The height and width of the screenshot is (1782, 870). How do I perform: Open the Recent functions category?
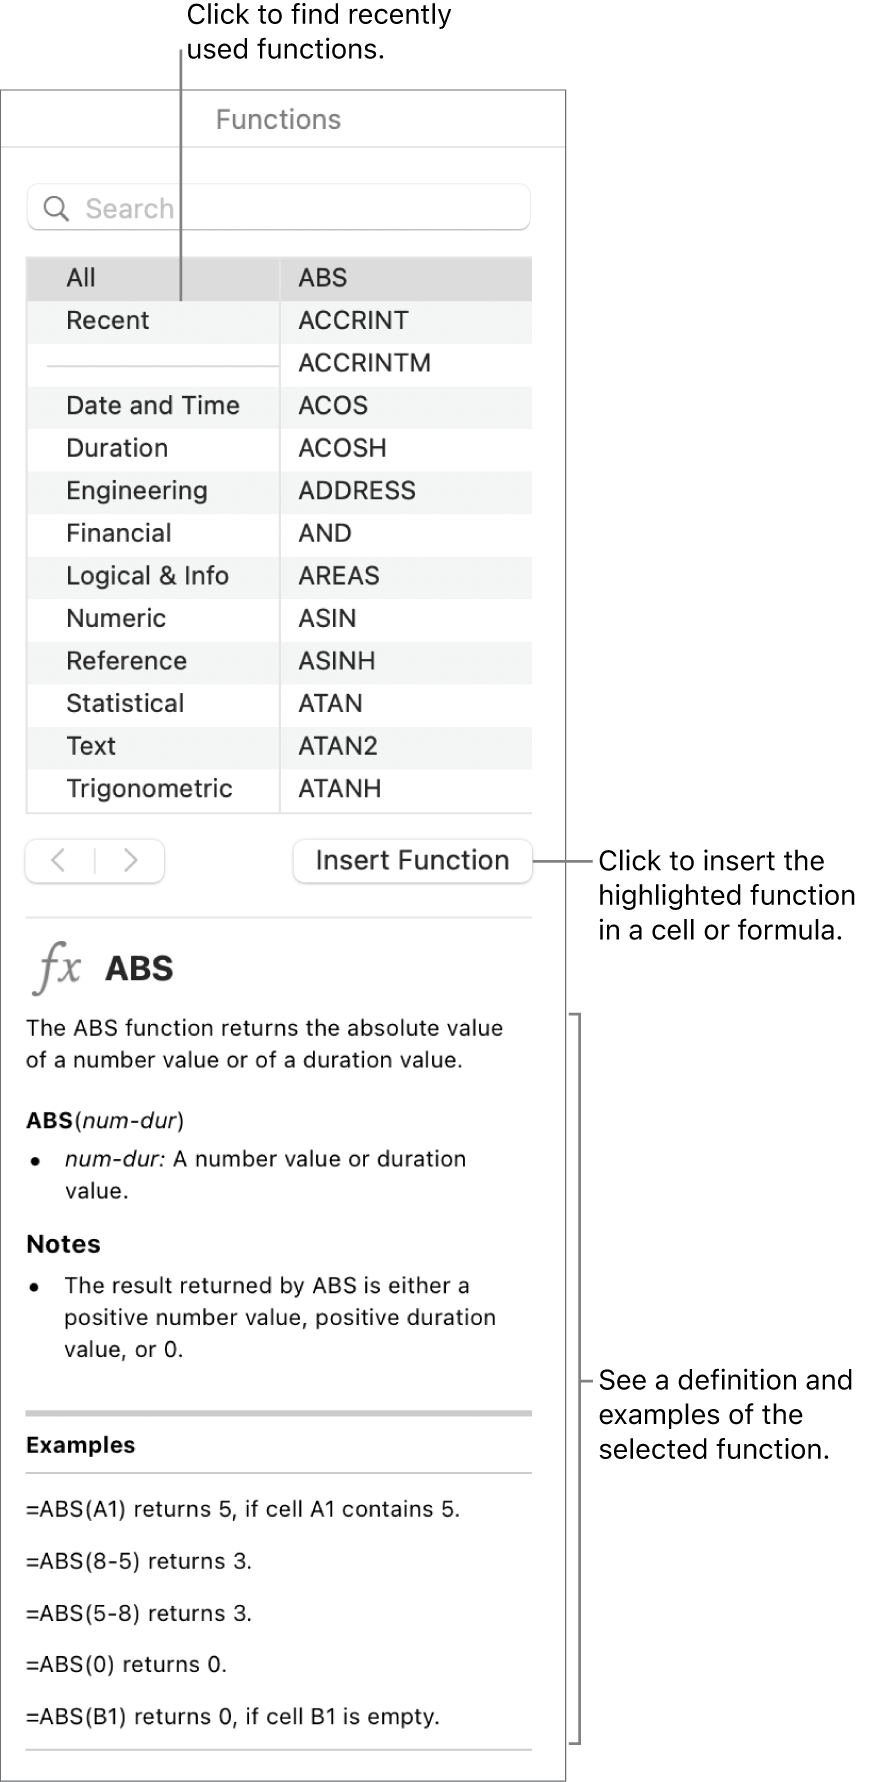(107, 321)
